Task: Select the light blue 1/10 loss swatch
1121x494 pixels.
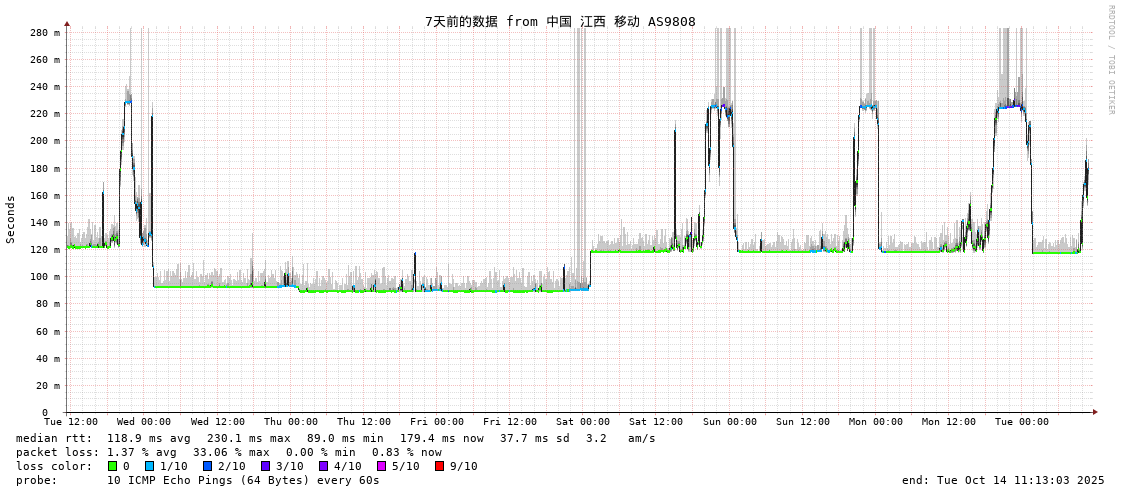Action: [150, 466]
